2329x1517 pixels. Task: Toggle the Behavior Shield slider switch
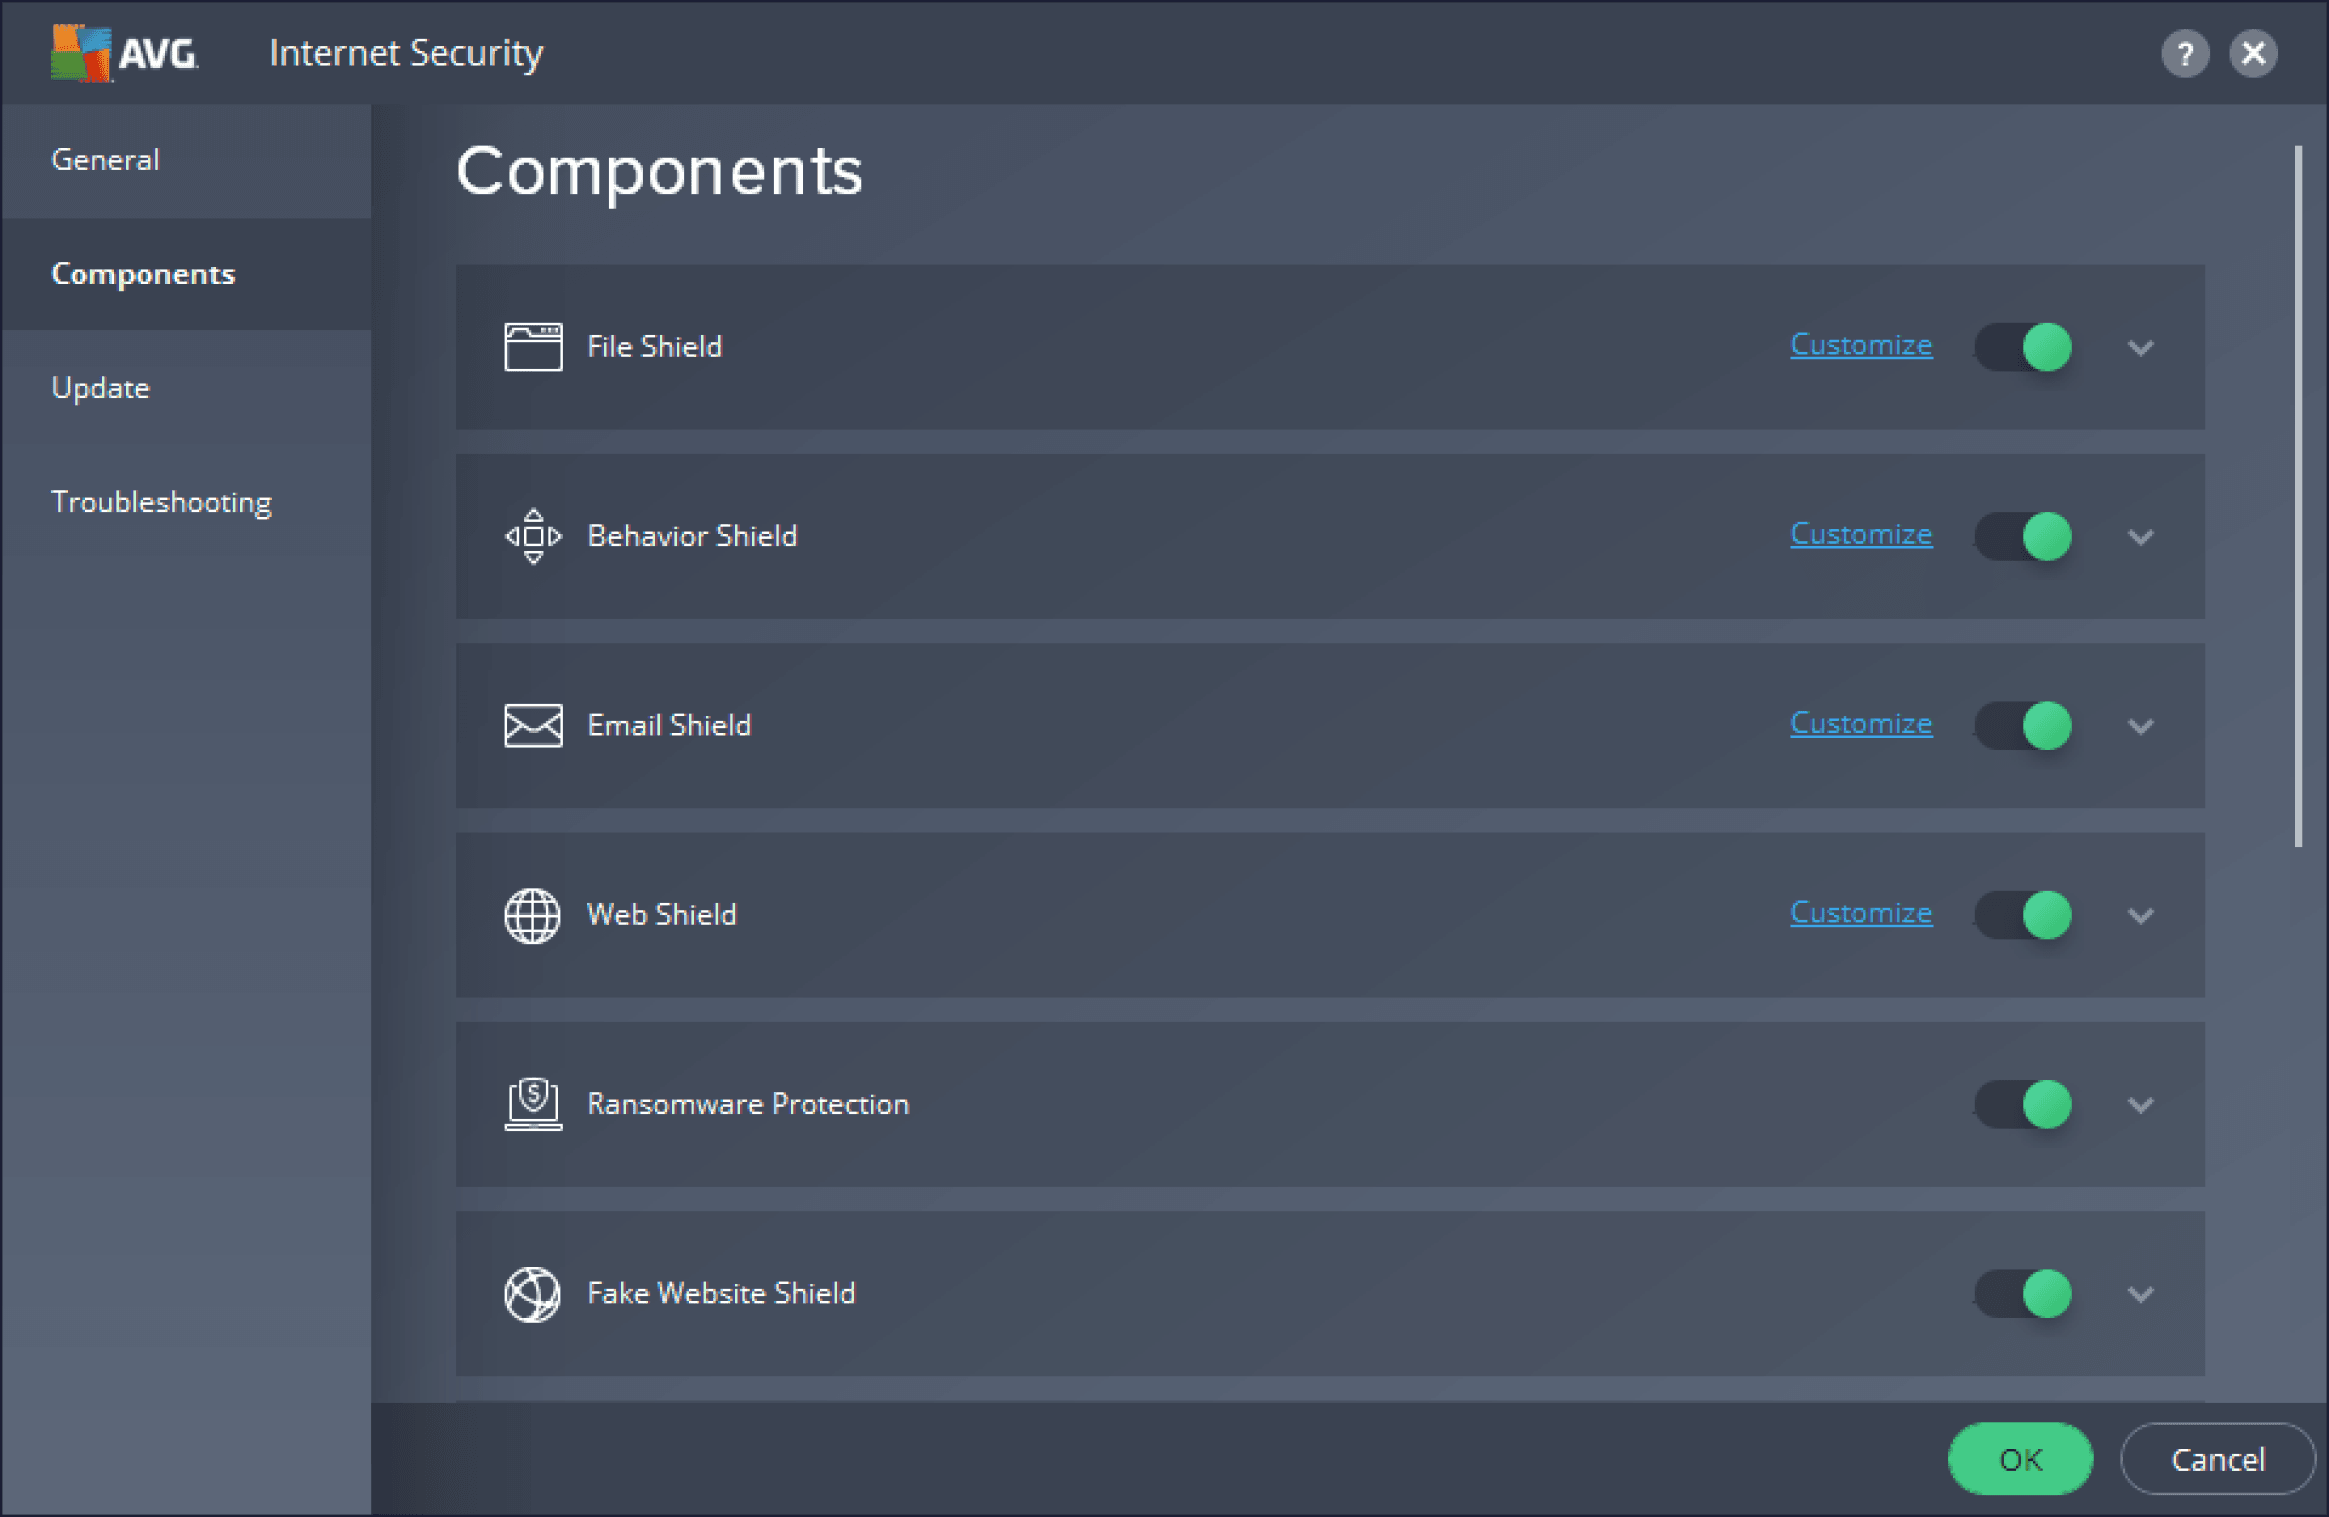pos(2024,536)
